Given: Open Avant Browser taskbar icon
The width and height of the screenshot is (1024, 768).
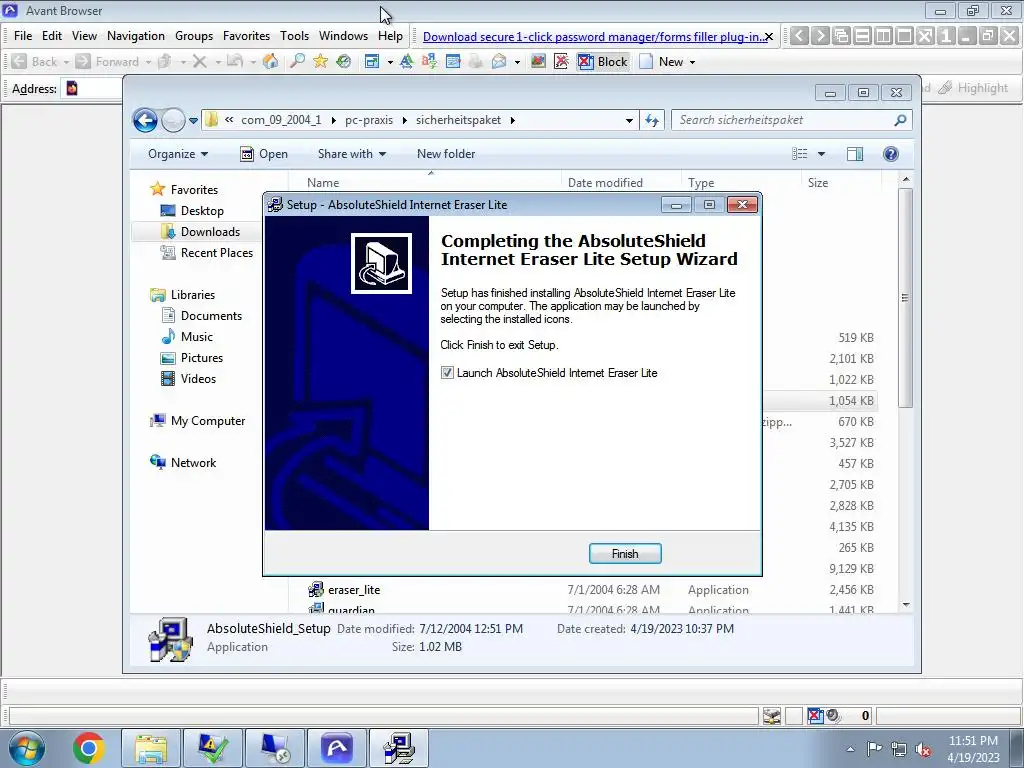Looking at the screenshot, I should point(337,748).
